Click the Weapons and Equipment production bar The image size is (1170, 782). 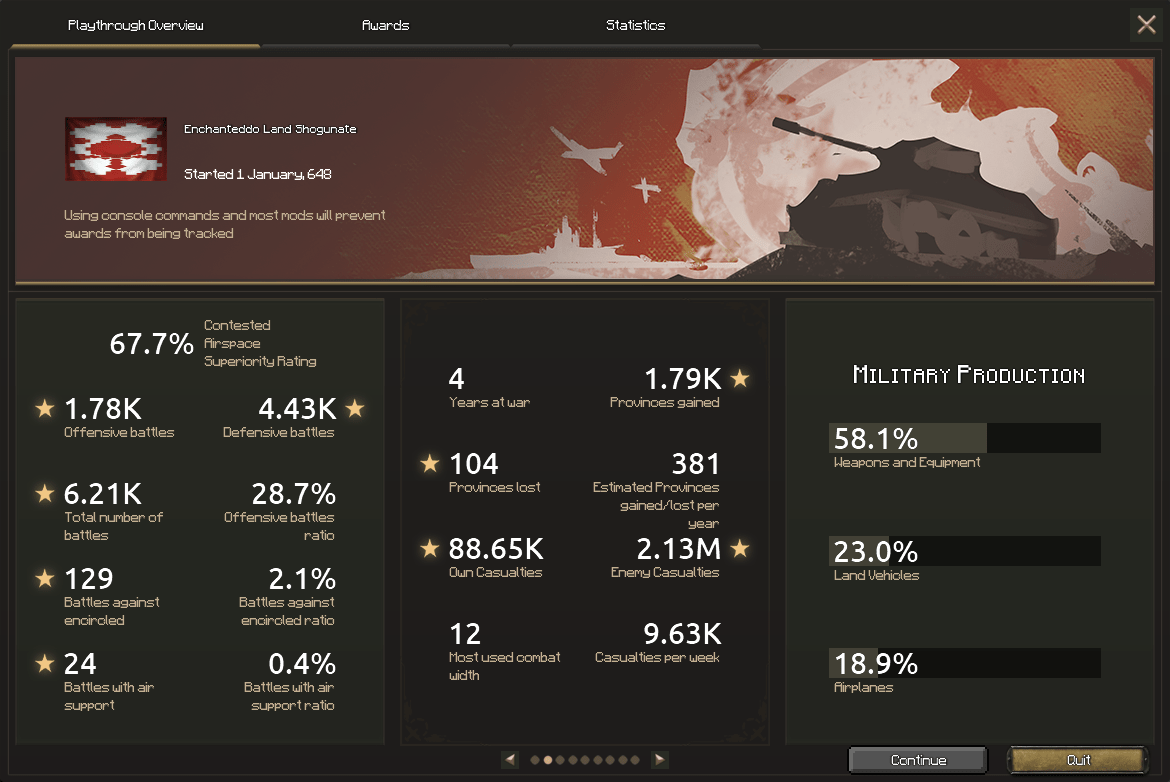[965, 438]
